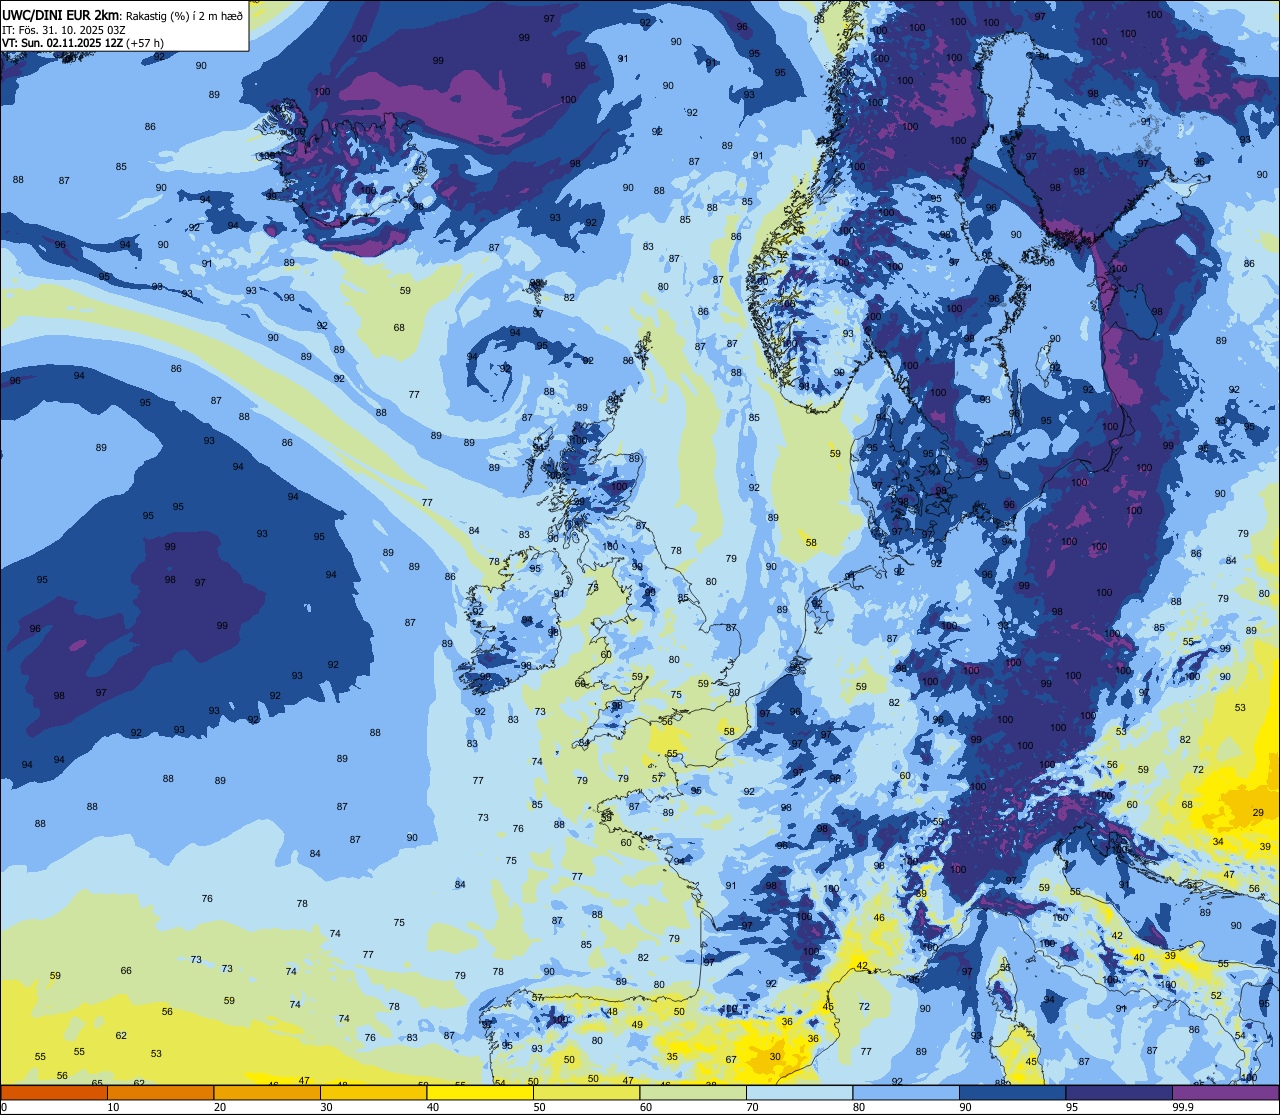The height and width of the screenshot is (1115, 1280).
Task: Click the '99.9' legend tick label
Action: pyautogui.click(x=1184, y=1107)
